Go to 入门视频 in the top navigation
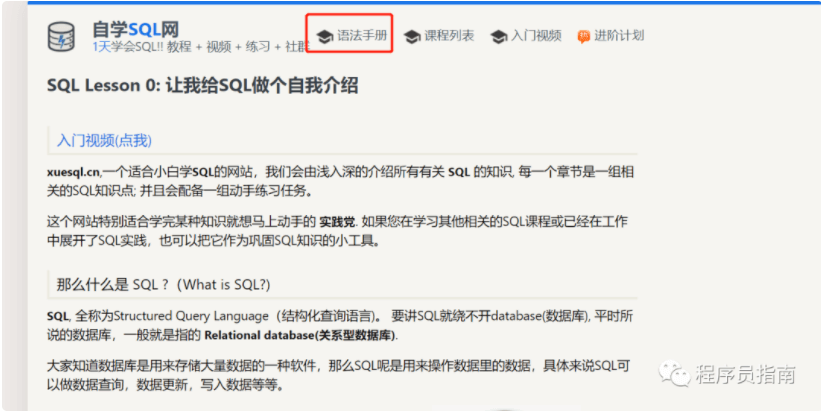 [536, 36]
